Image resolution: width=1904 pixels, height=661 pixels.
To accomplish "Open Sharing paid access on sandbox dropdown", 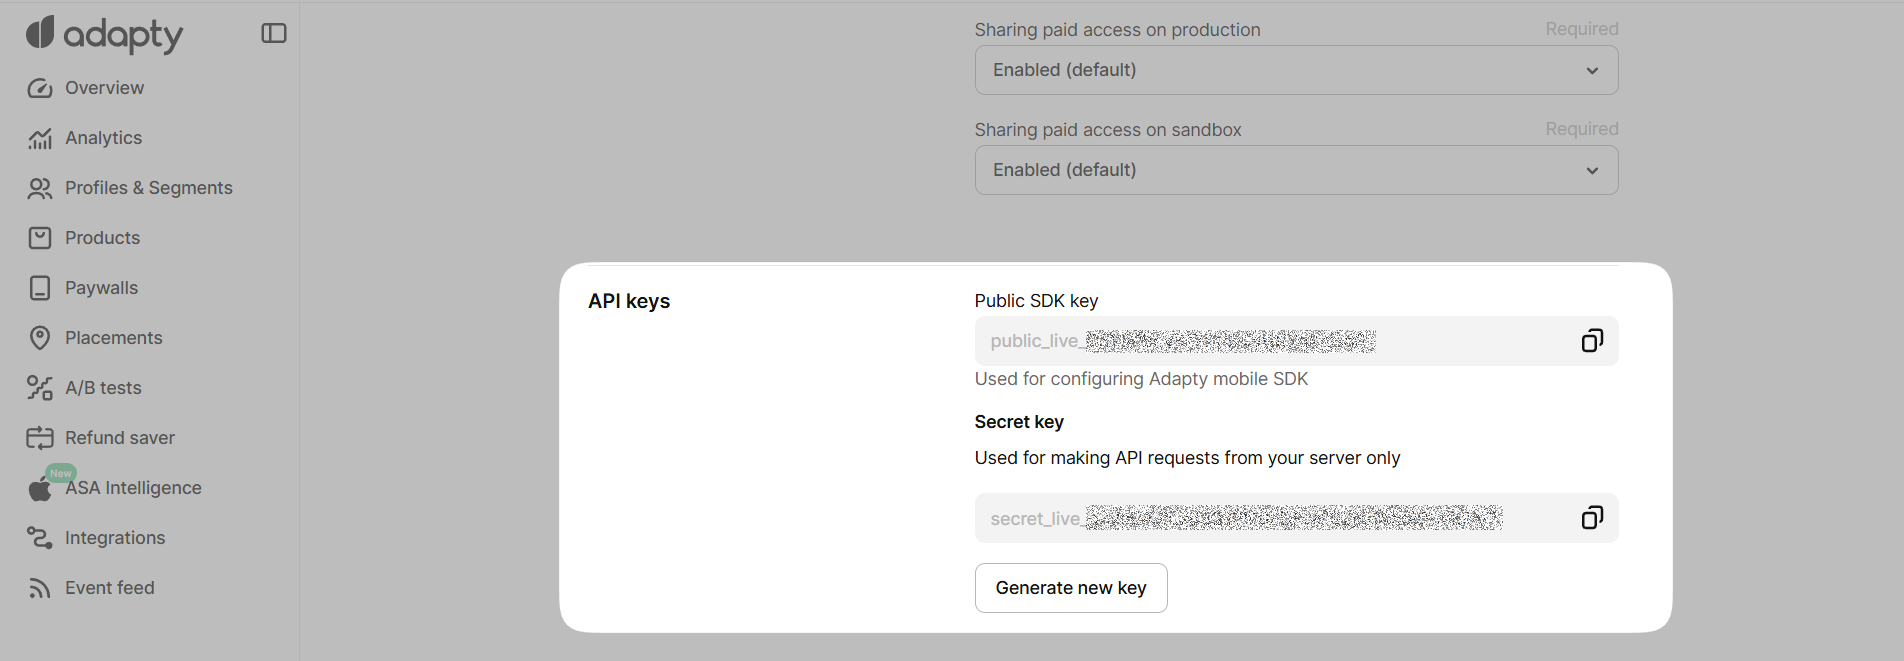I will tap(1295, 170).
